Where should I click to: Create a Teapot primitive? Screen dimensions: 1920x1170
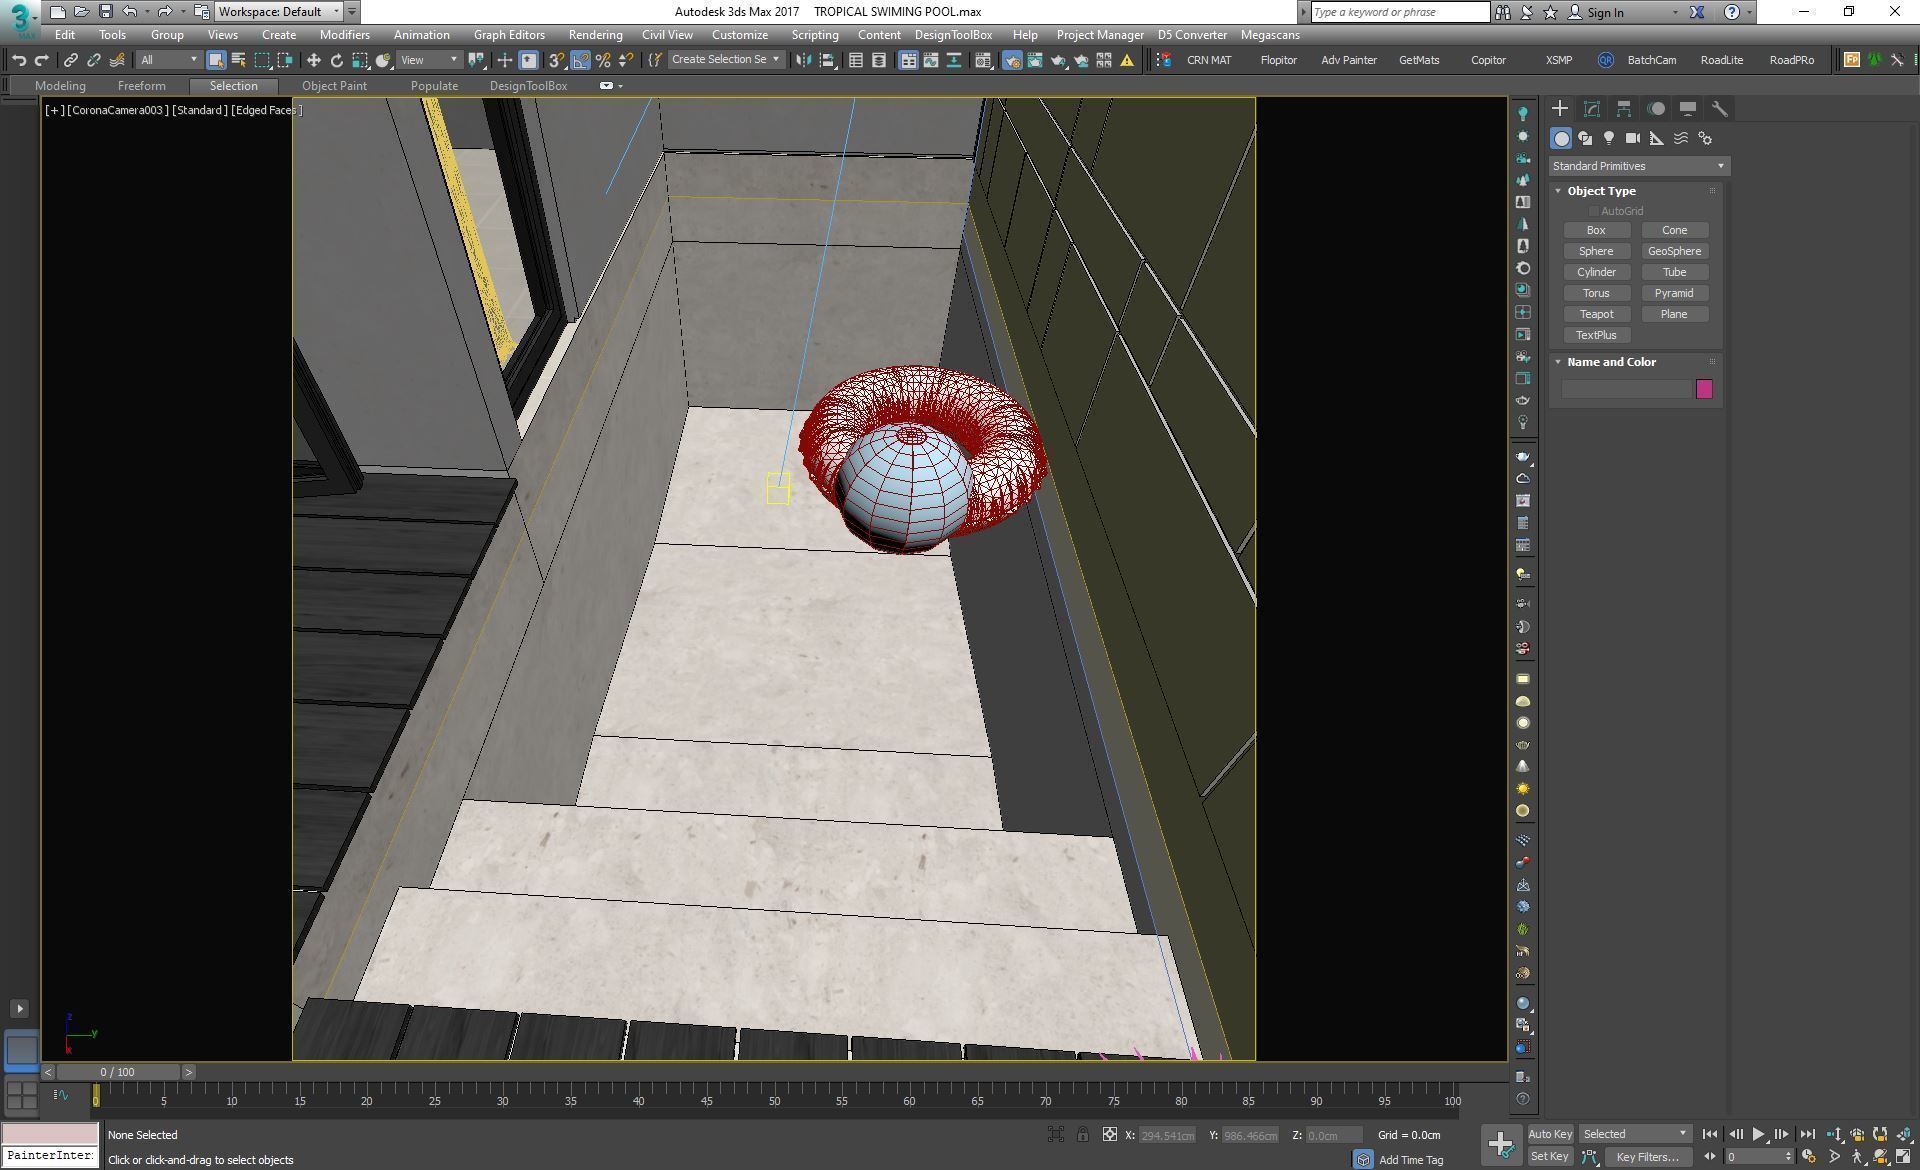tap(1596, 314)
